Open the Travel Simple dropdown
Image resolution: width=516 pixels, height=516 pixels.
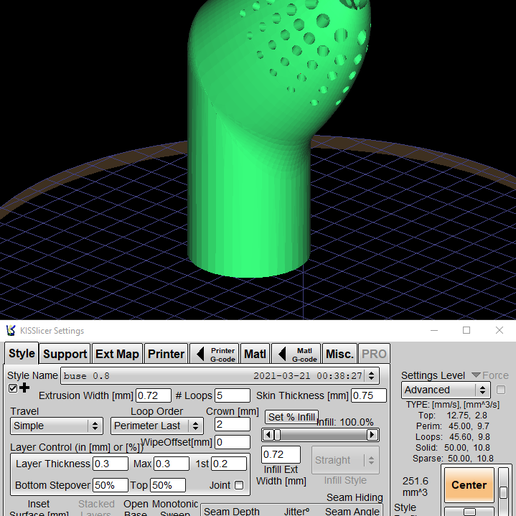coord(57,426)
